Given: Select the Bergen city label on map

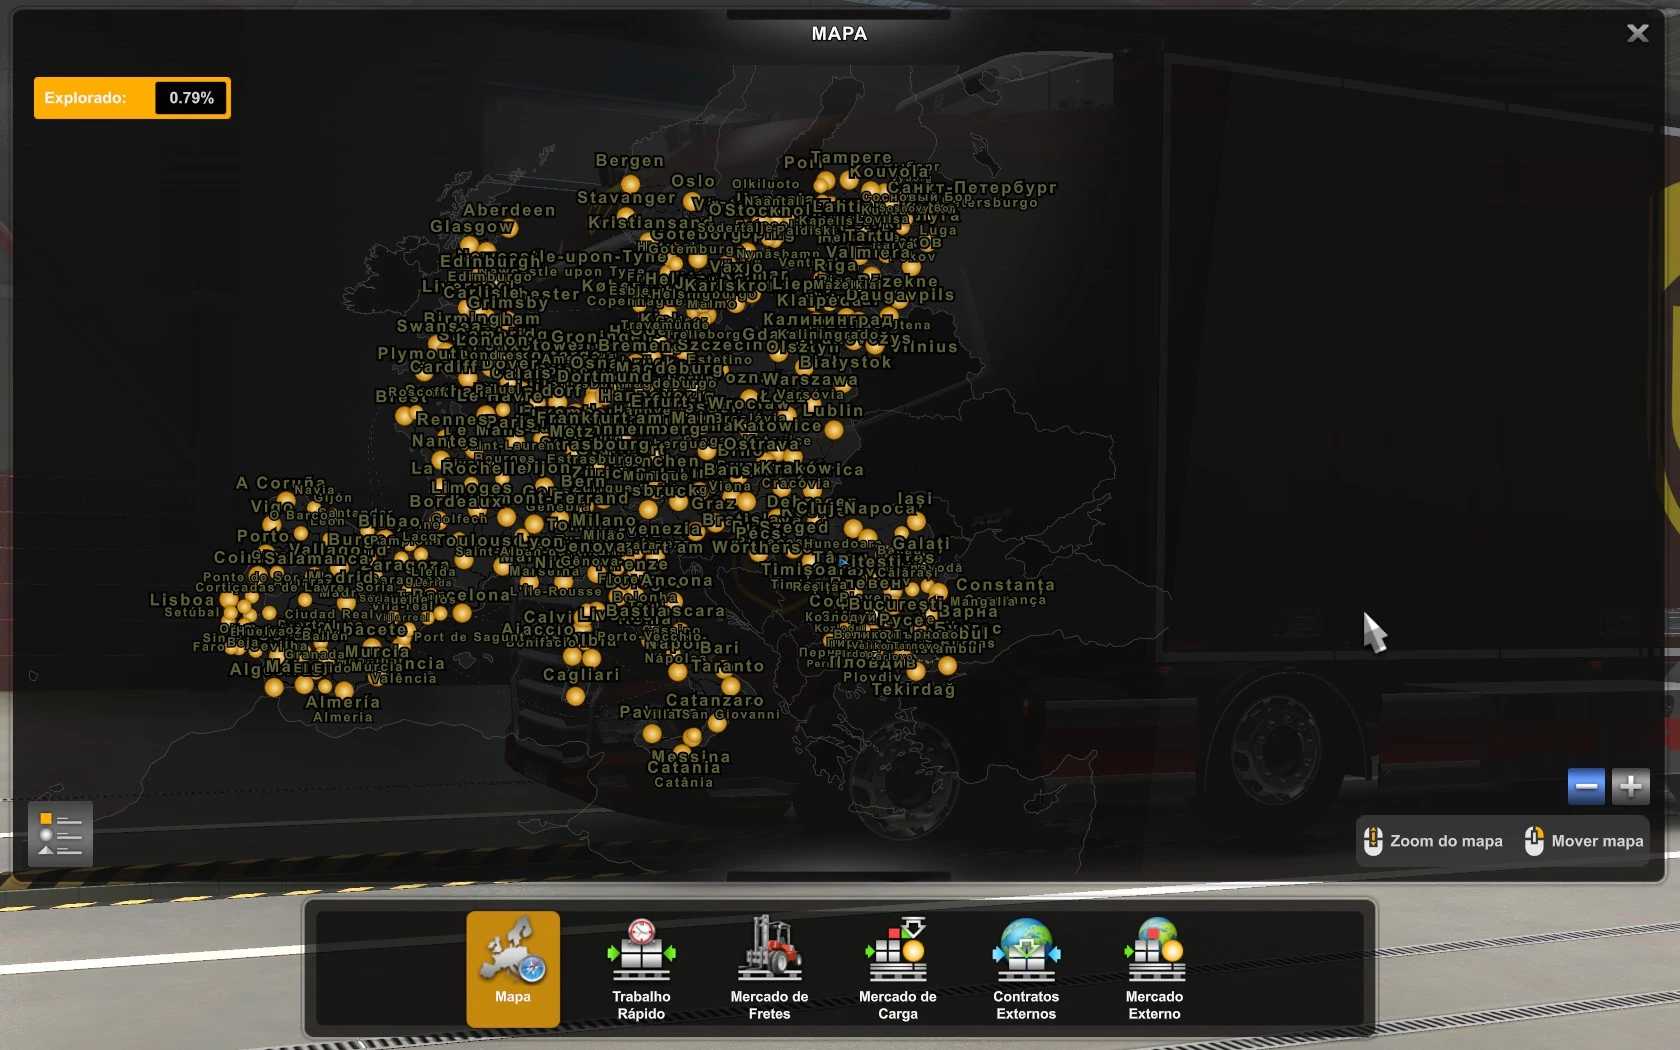Looking at the screenshot, I should tap(629, 161).
